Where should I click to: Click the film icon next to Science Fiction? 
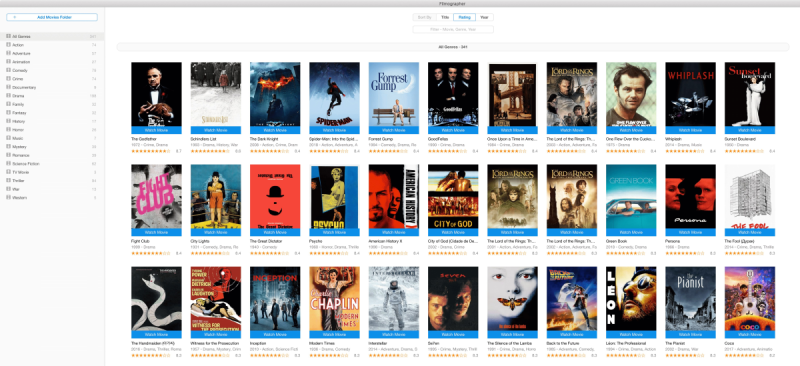point(8,163)
